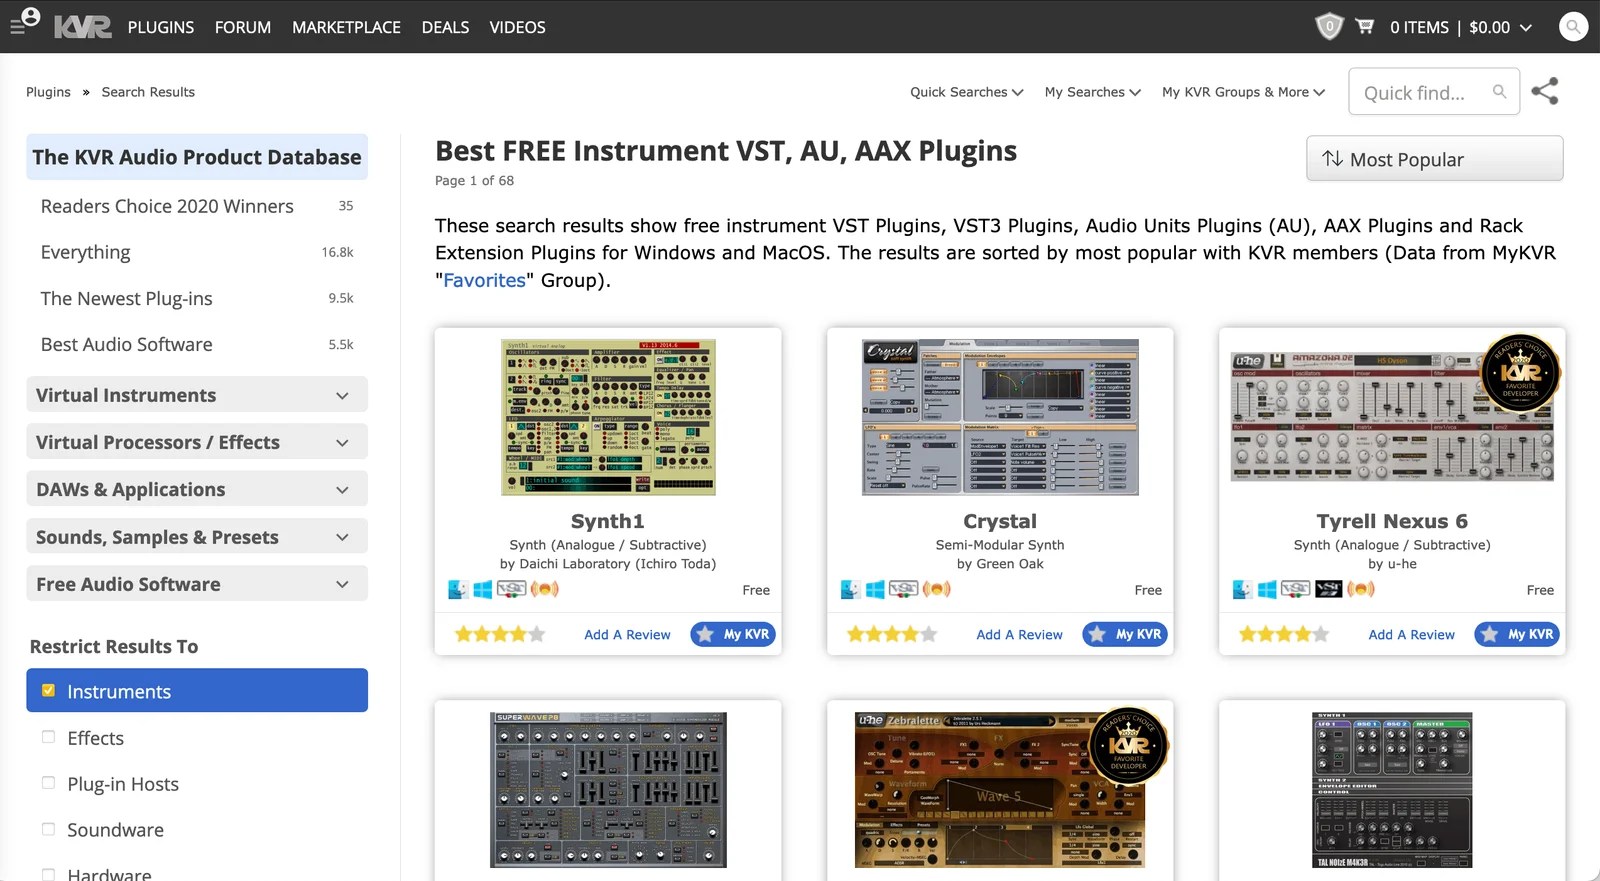Click the VST3 icon on Tyrell Nexus 6 card
Screen dimensions: 1600x881
pyautogui.click(x=1328, y=589)
